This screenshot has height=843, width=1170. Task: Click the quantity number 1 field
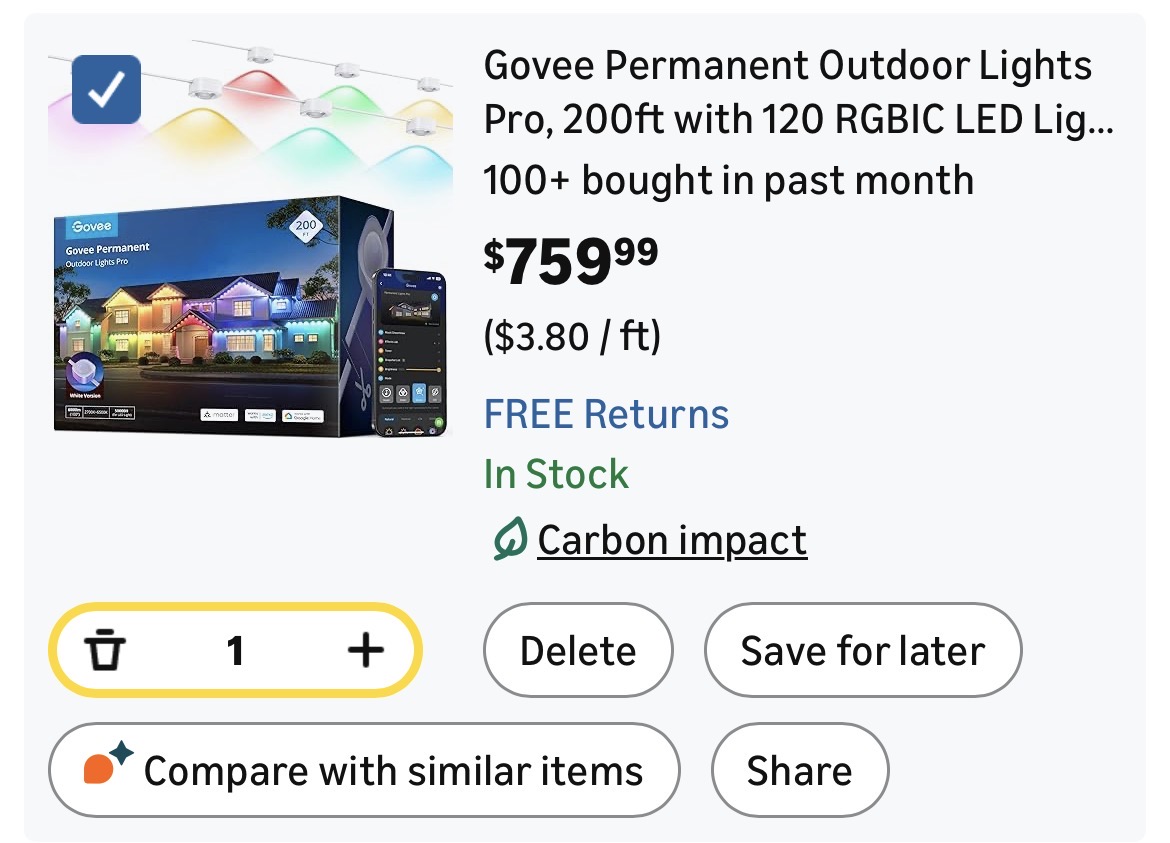pyautogui.click(x=235, y=652)
